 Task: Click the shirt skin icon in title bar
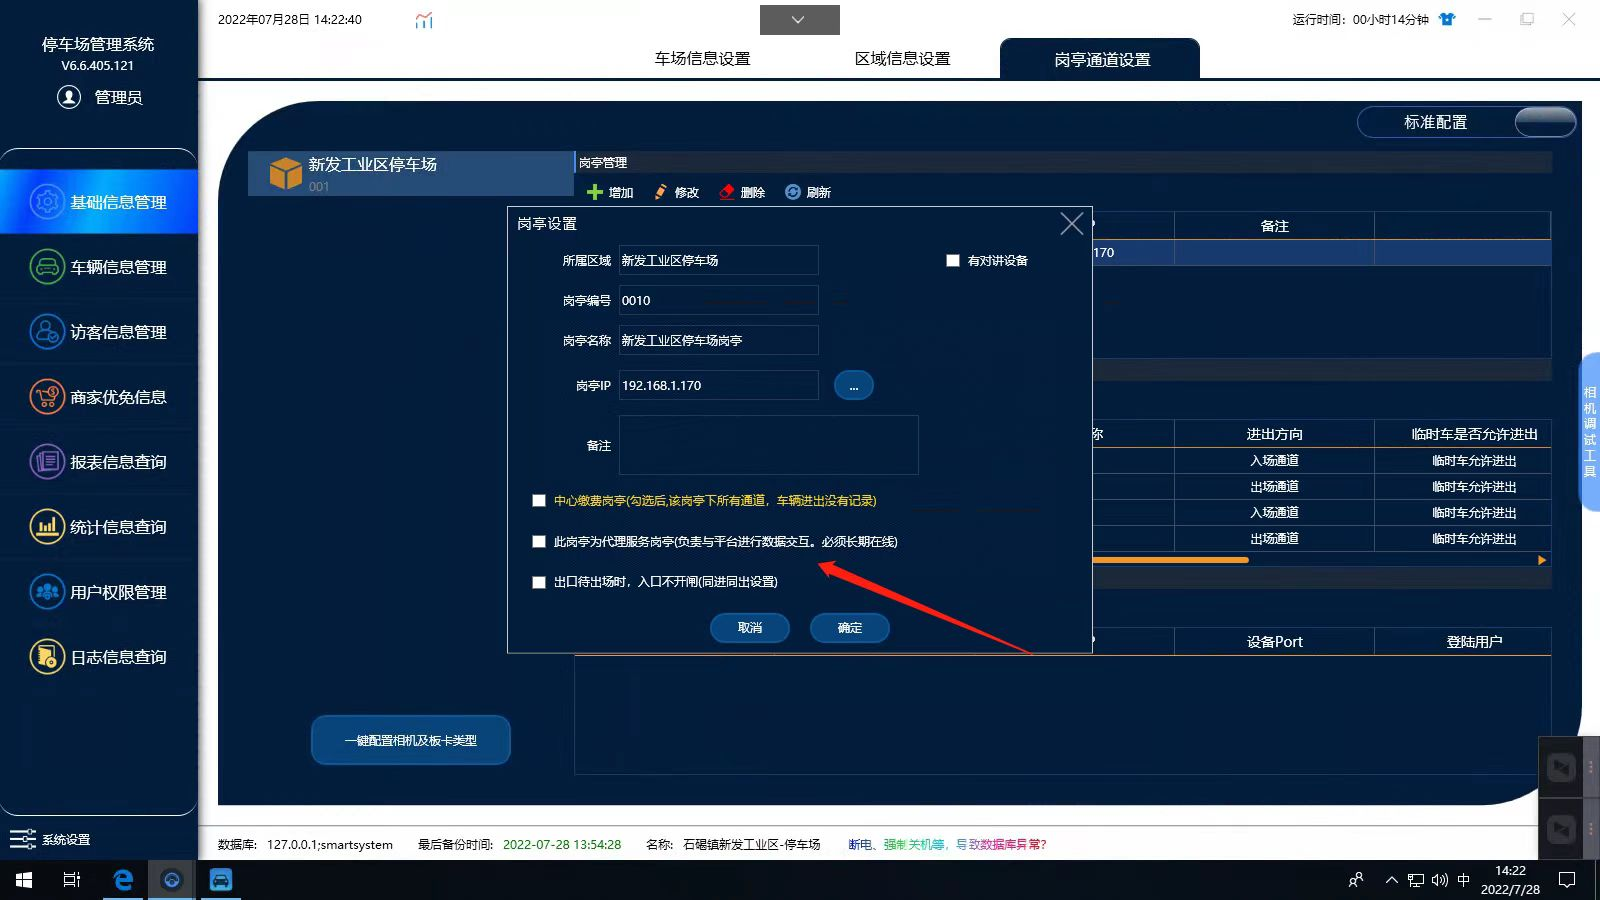click(1447, 19)
